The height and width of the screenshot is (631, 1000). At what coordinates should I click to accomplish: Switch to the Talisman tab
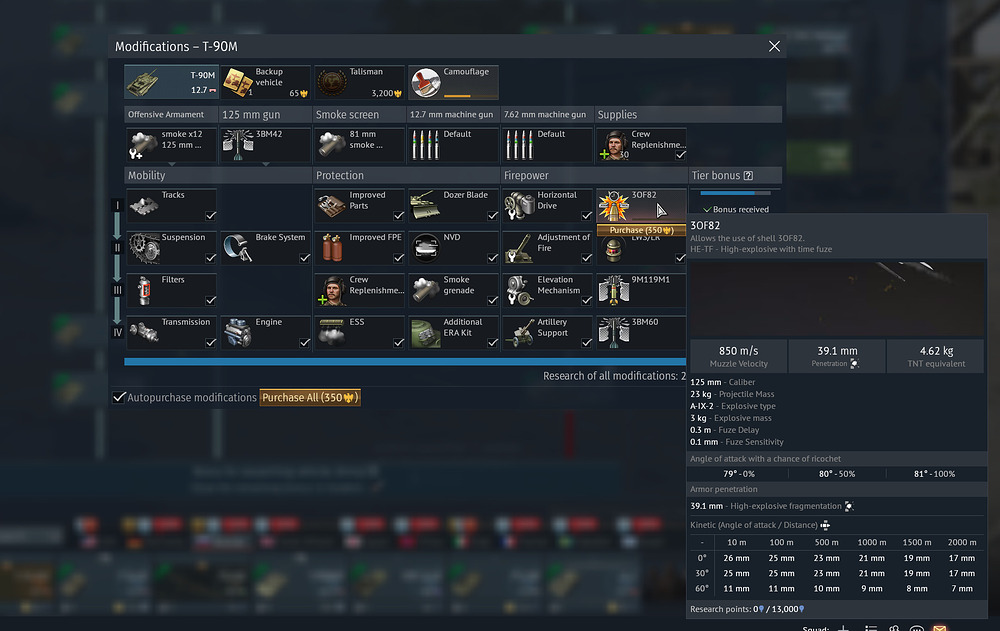click(359, 82)
